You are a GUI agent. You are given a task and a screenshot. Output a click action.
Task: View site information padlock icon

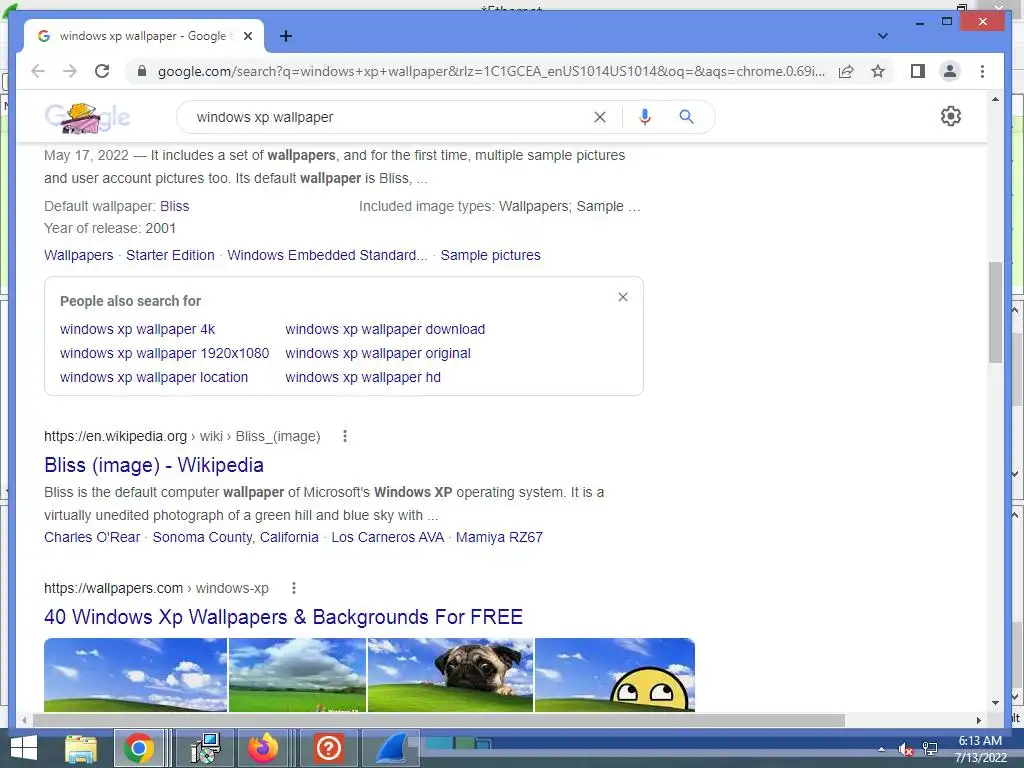142,71
